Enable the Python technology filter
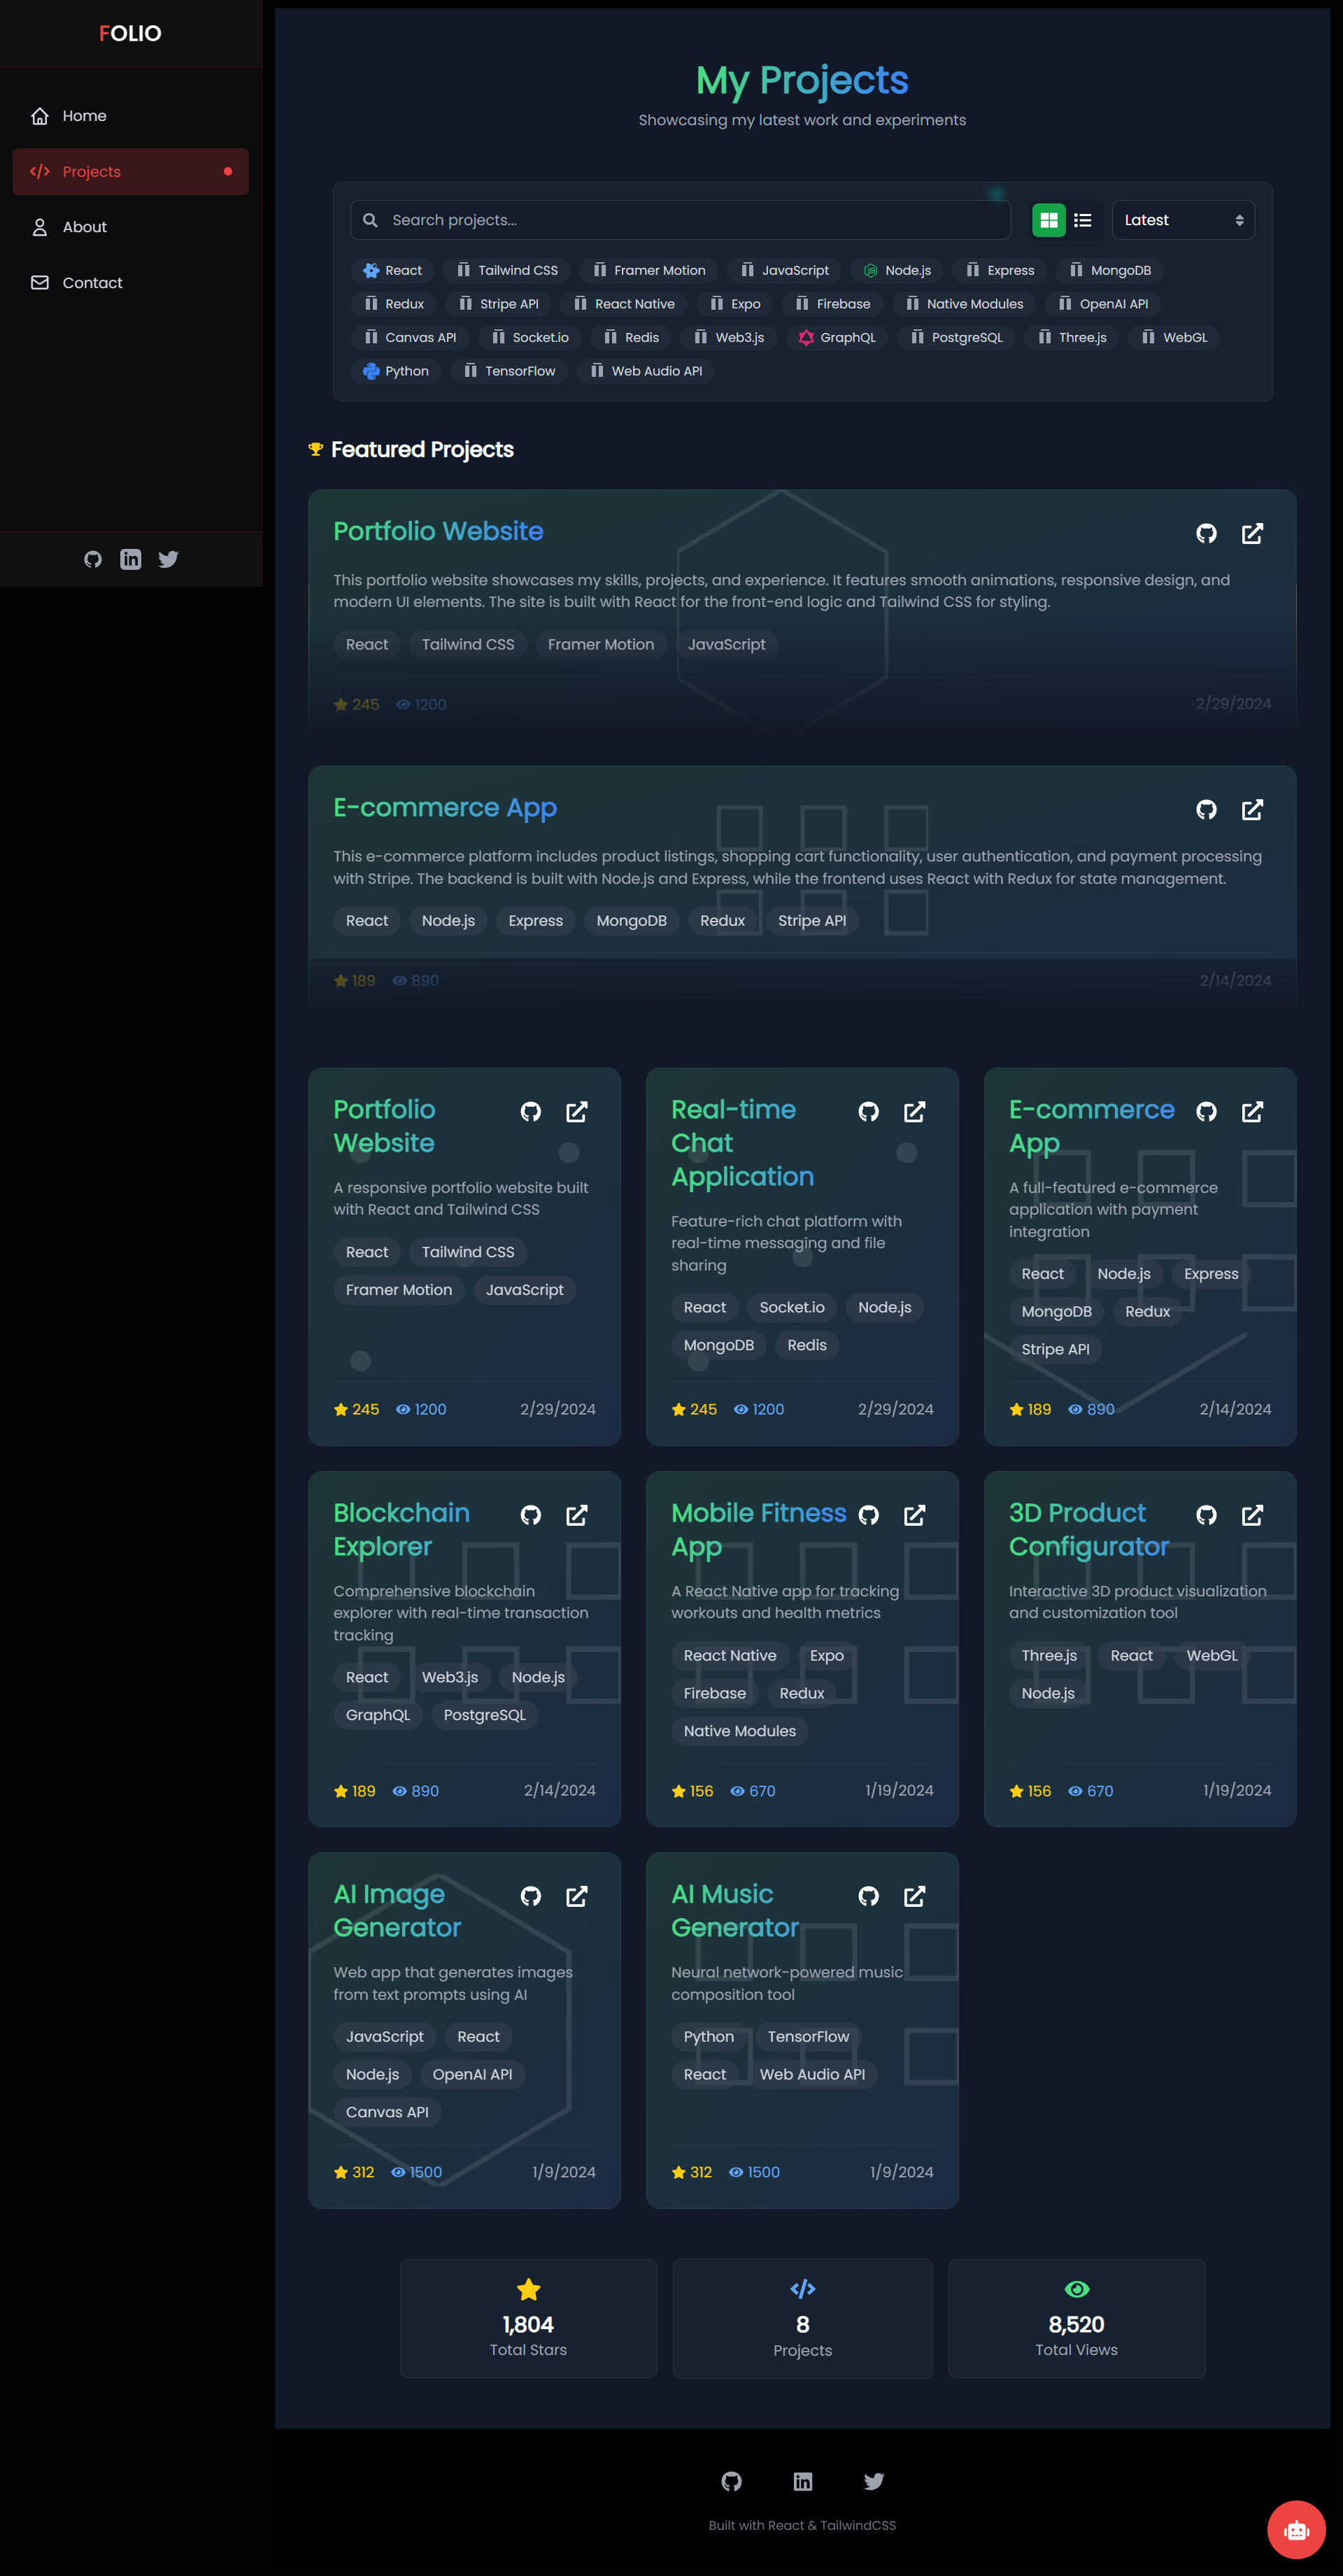Viewport: 1343px width, 2576px height. pyautogui.click(x=396, y=371)
